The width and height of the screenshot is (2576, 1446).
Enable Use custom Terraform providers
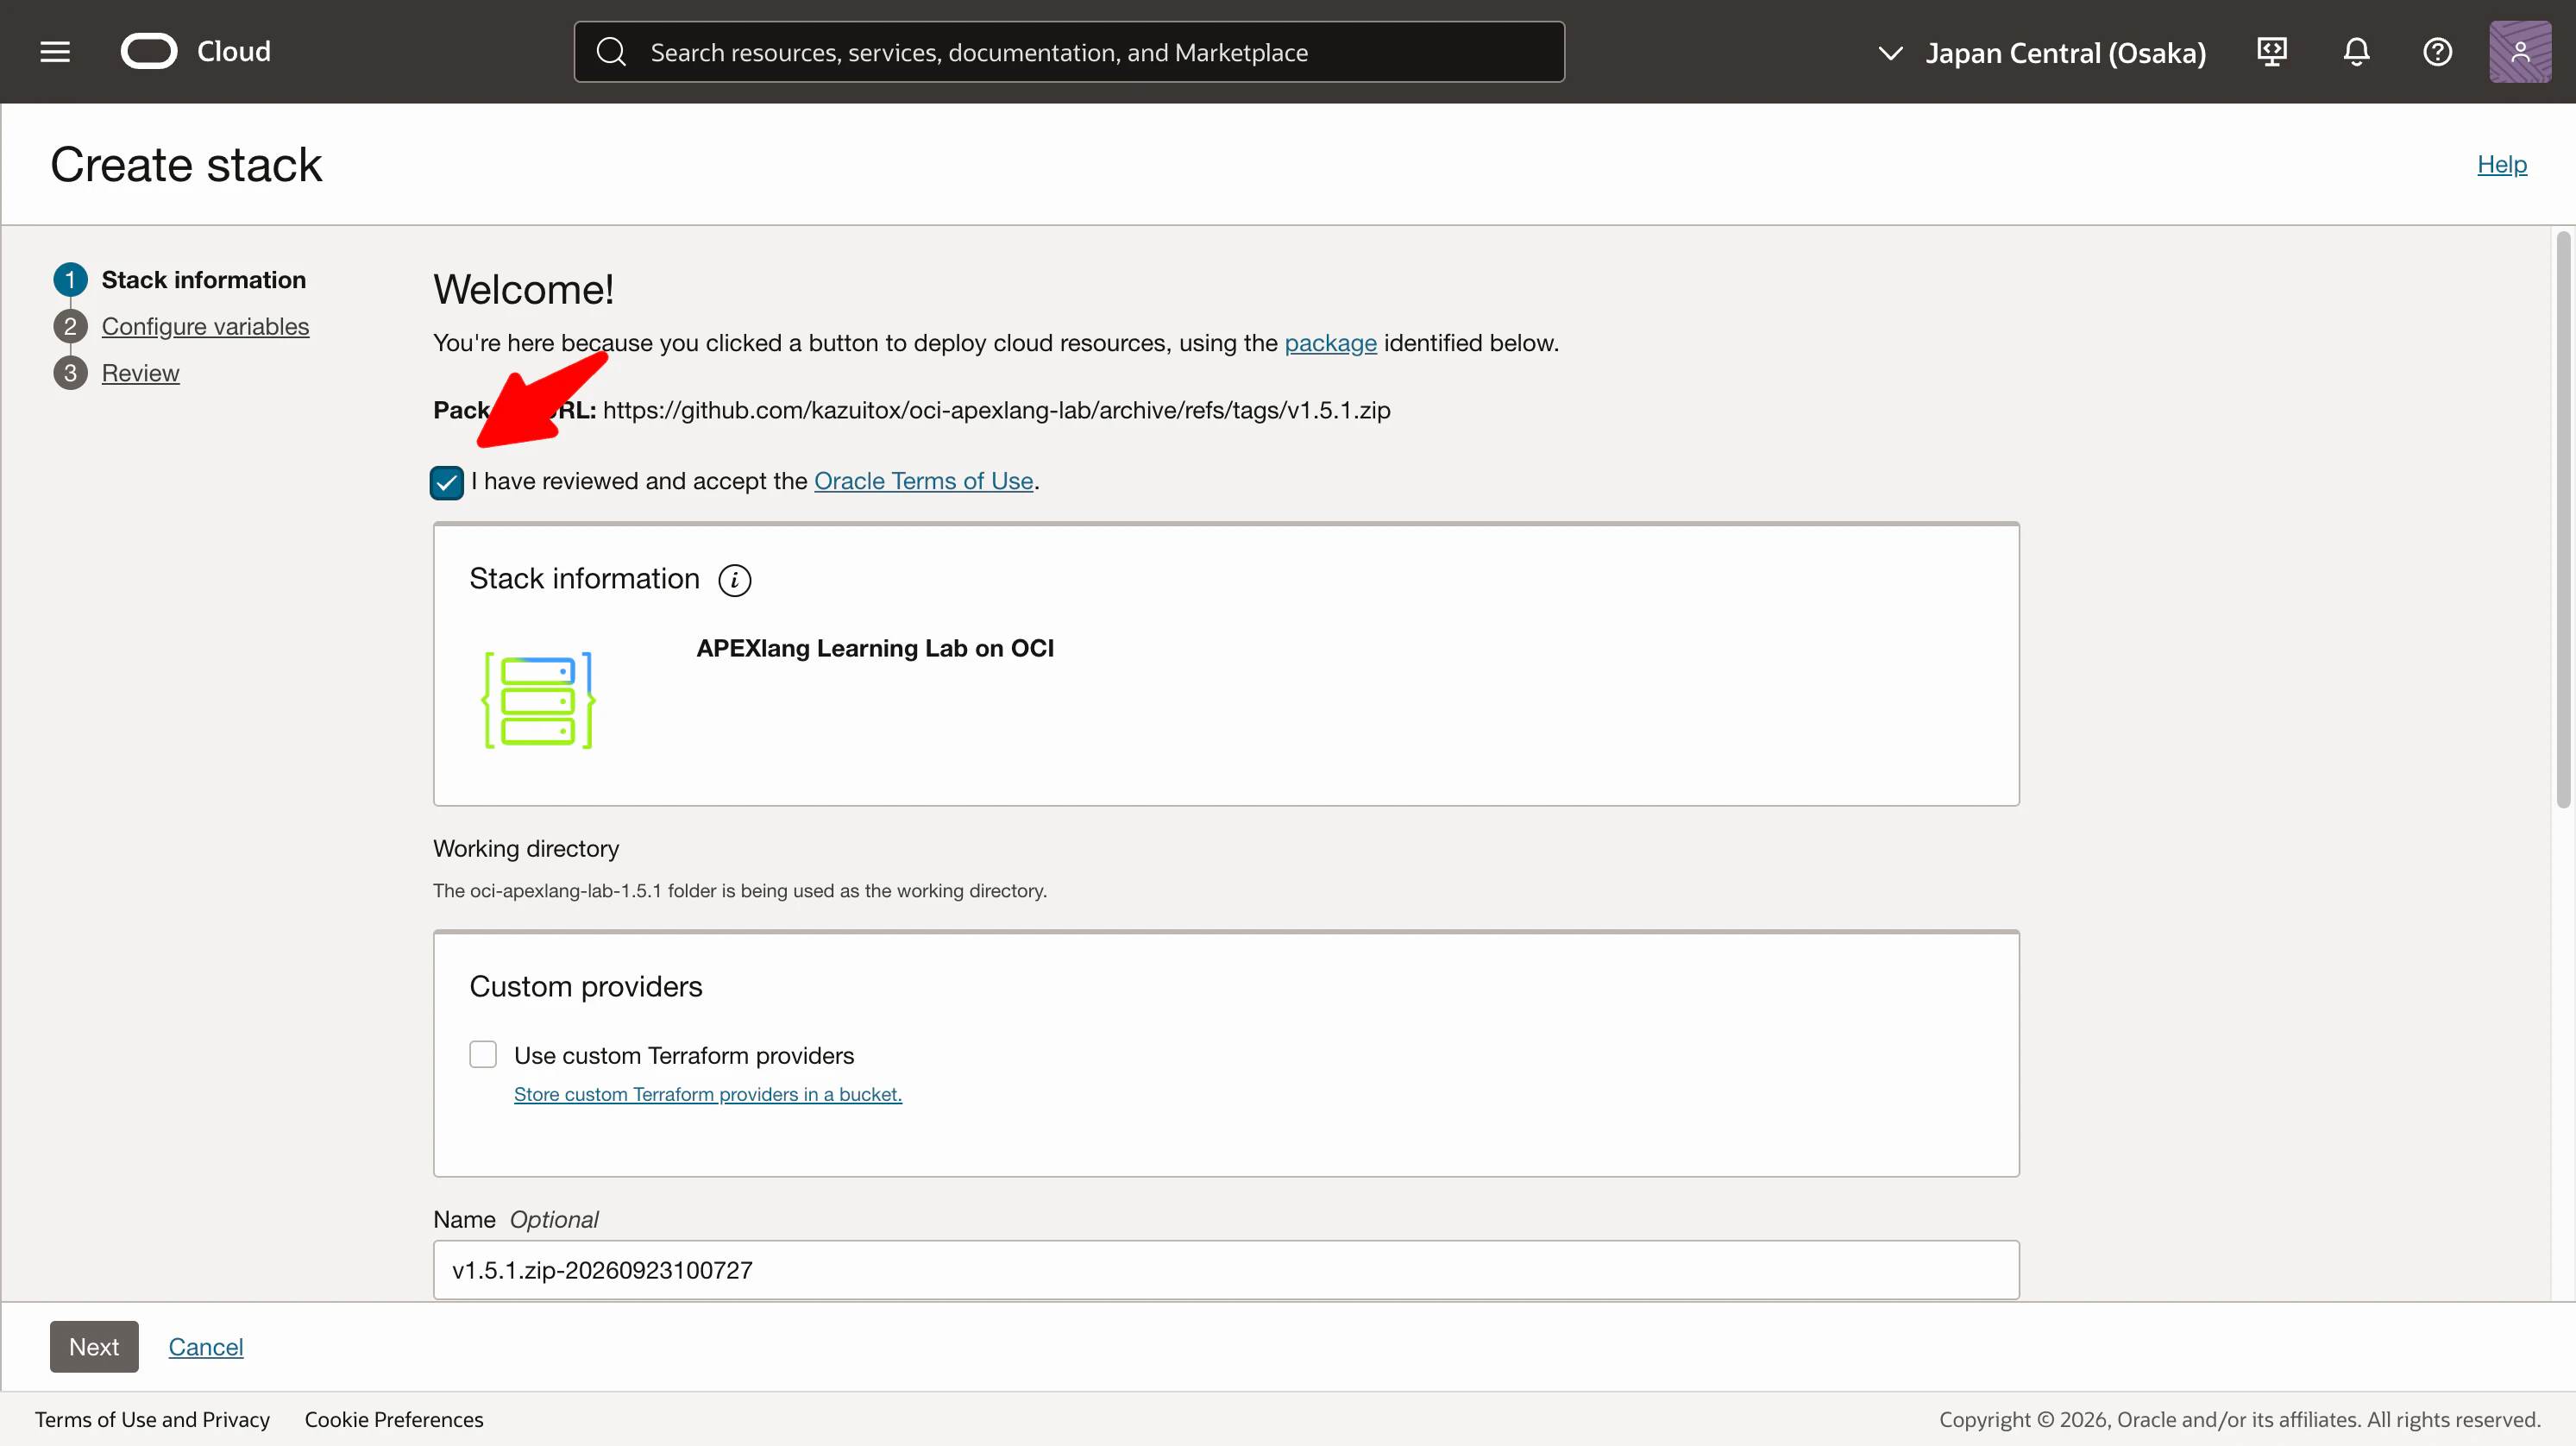click(x=483, y=1055)
